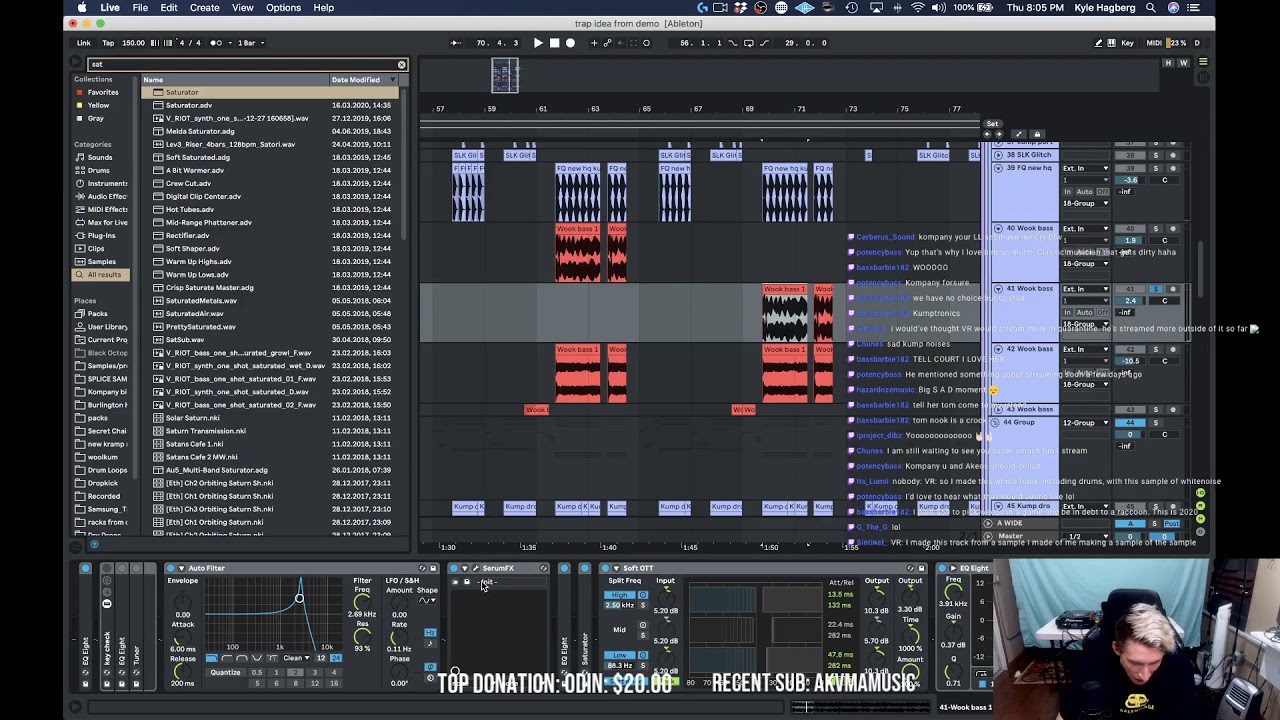This screenshot has height=720, width=1280.
Task: Toggle SerumFX device activator
Action: (453, 568)
